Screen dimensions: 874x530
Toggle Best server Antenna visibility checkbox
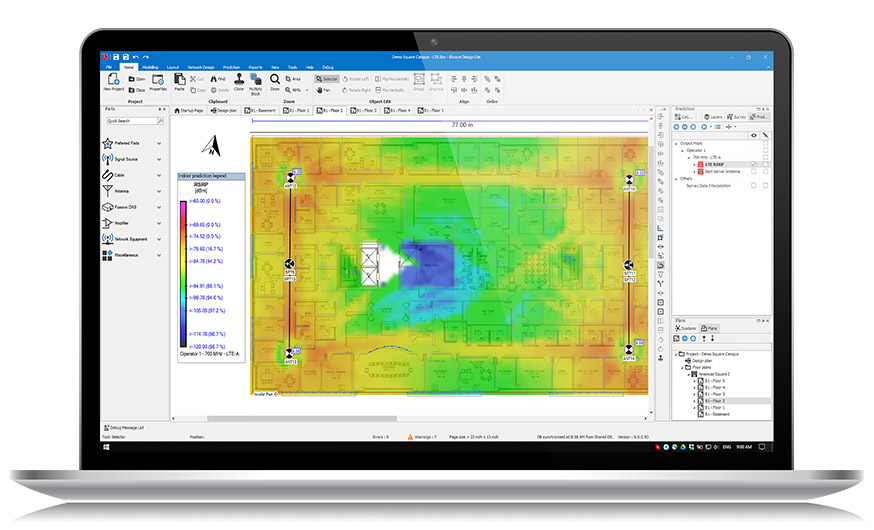click(754, 172)
